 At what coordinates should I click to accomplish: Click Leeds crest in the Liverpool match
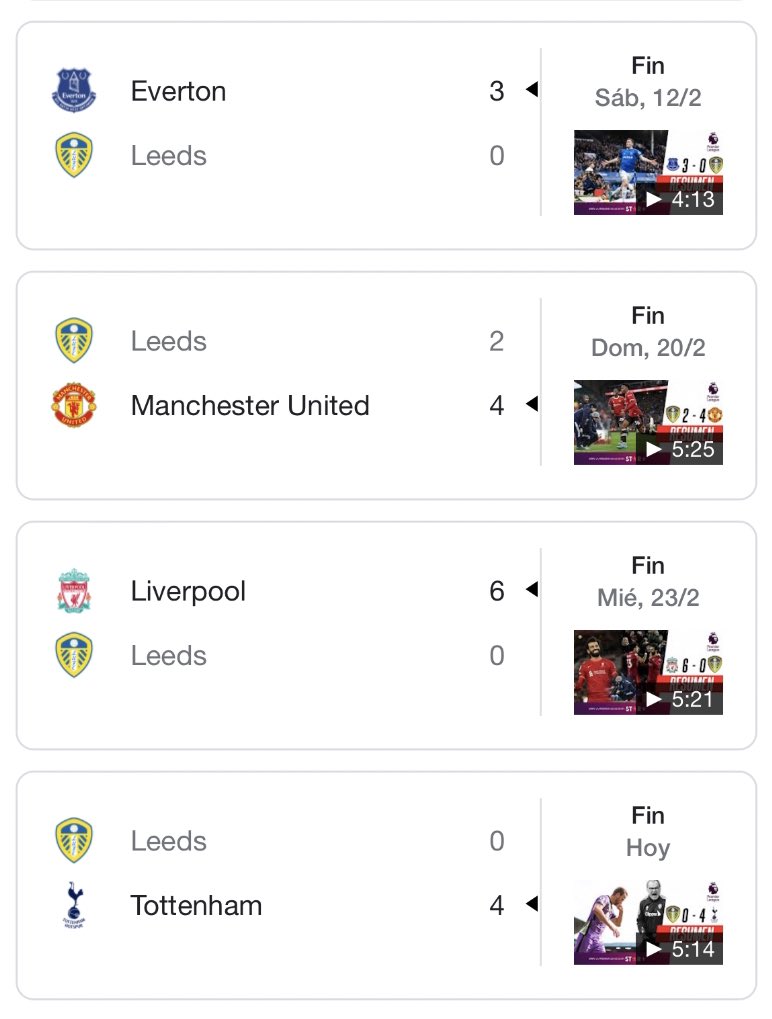74,656
